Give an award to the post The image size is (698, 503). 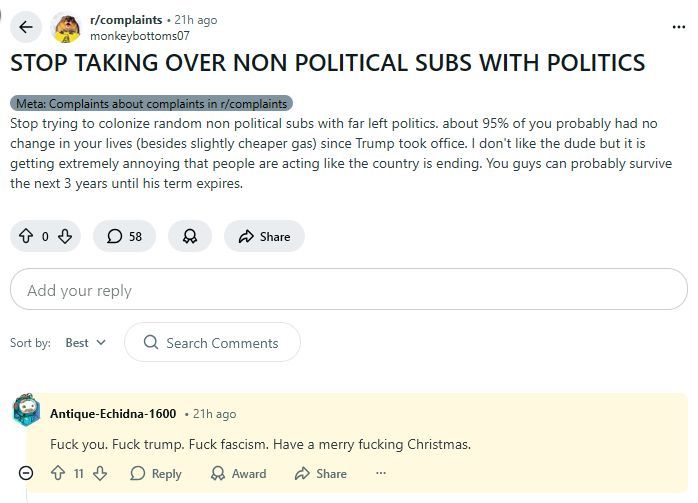(190, 236)
